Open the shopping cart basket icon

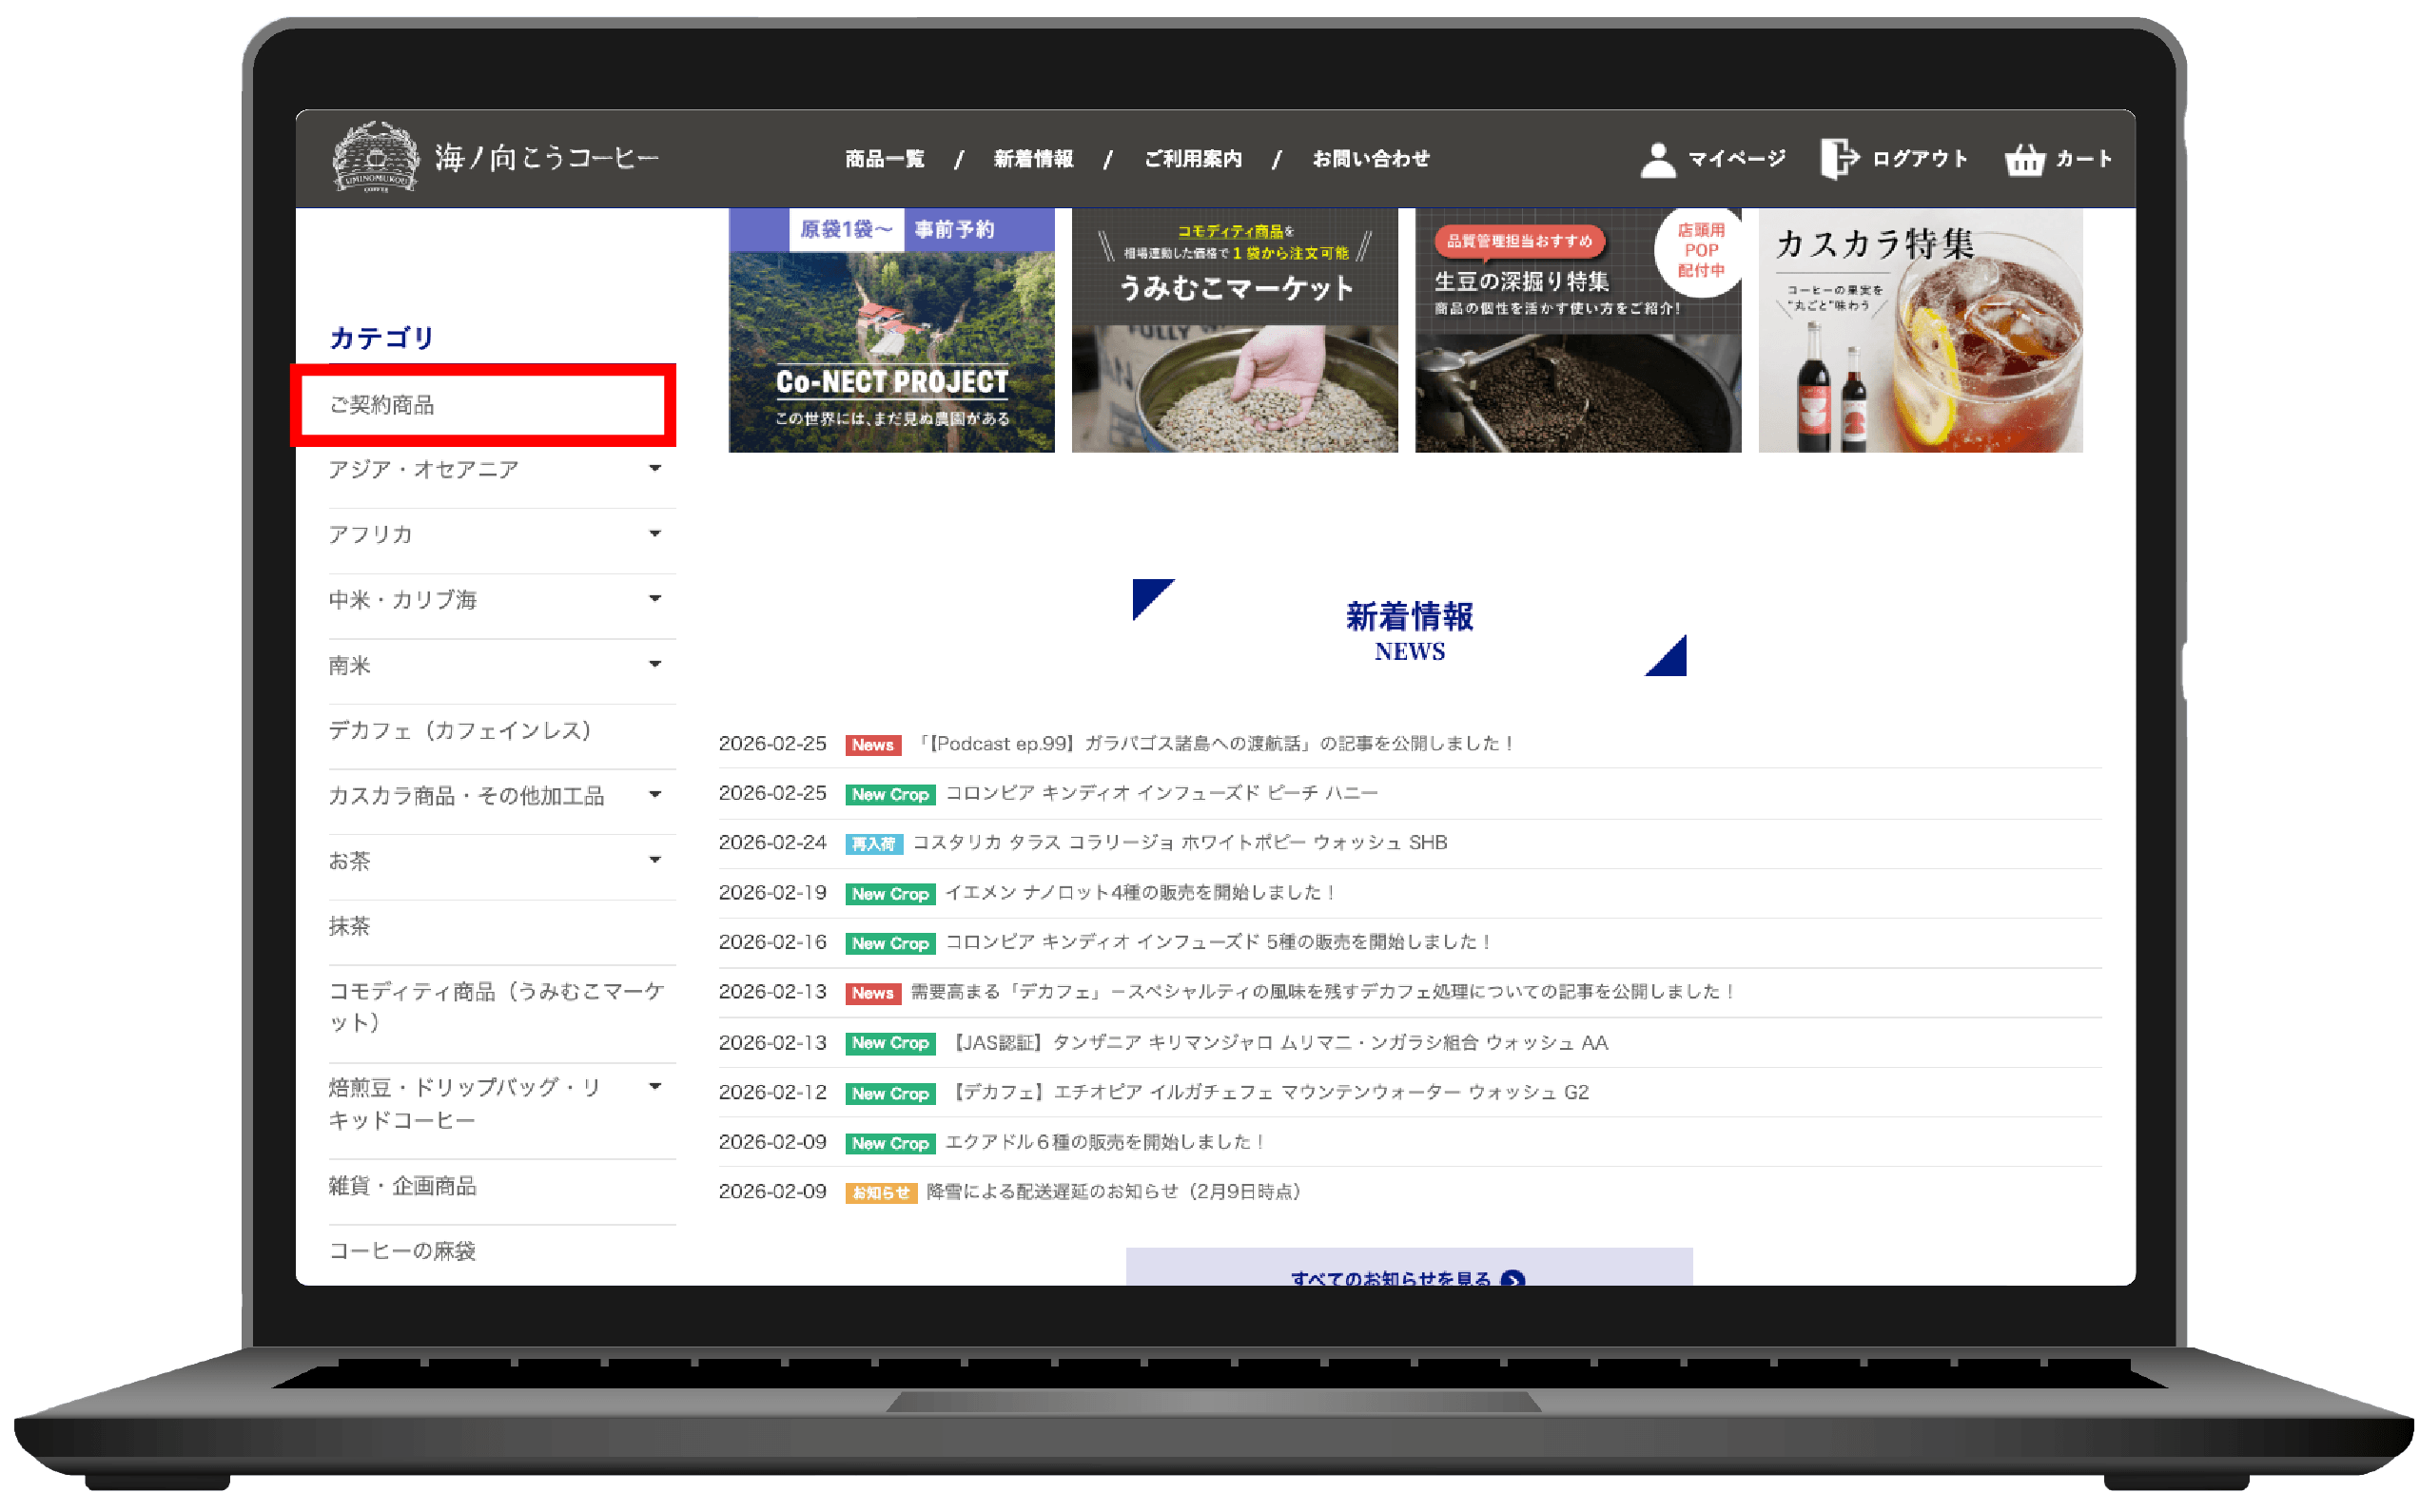(2024, 159)
